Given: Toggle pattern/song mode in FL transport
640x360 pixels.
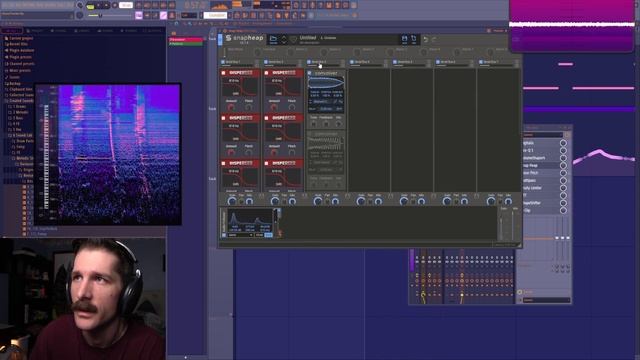Looking at the screenshot, I should [x=90, y=6].
